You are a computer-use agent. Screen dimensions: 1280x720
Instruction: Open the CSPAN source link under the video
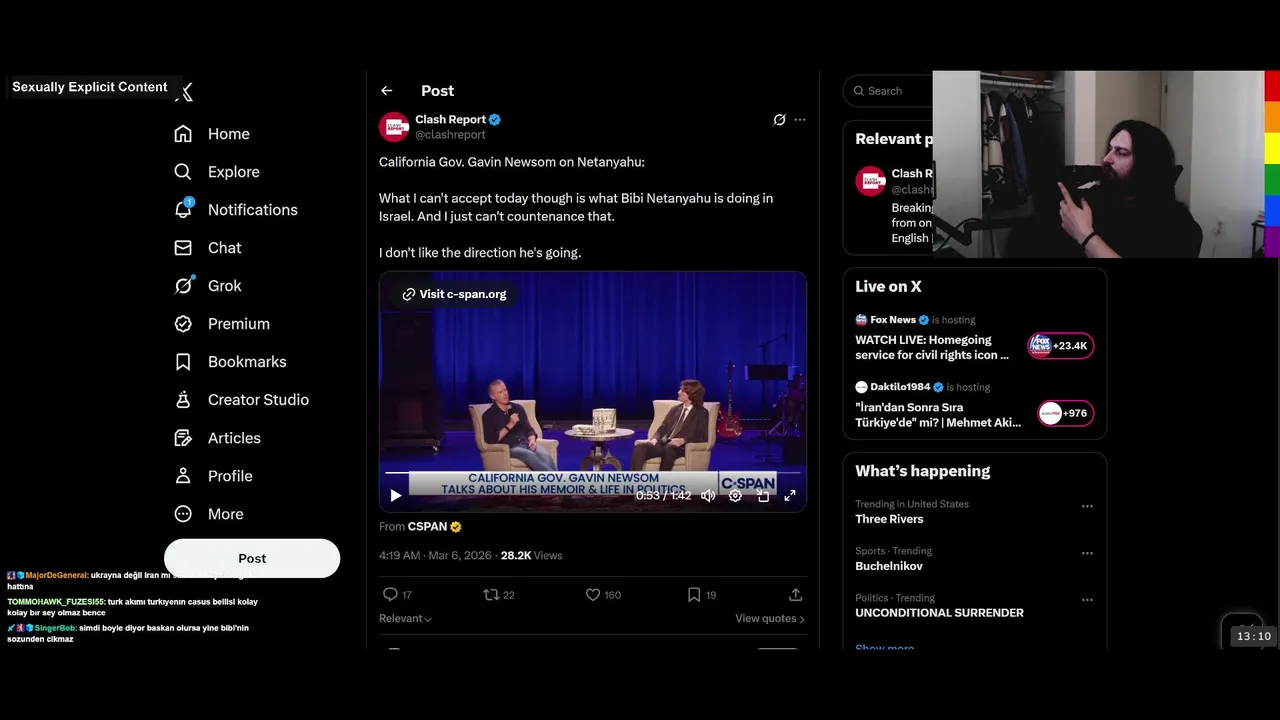[x=434, y=527]
